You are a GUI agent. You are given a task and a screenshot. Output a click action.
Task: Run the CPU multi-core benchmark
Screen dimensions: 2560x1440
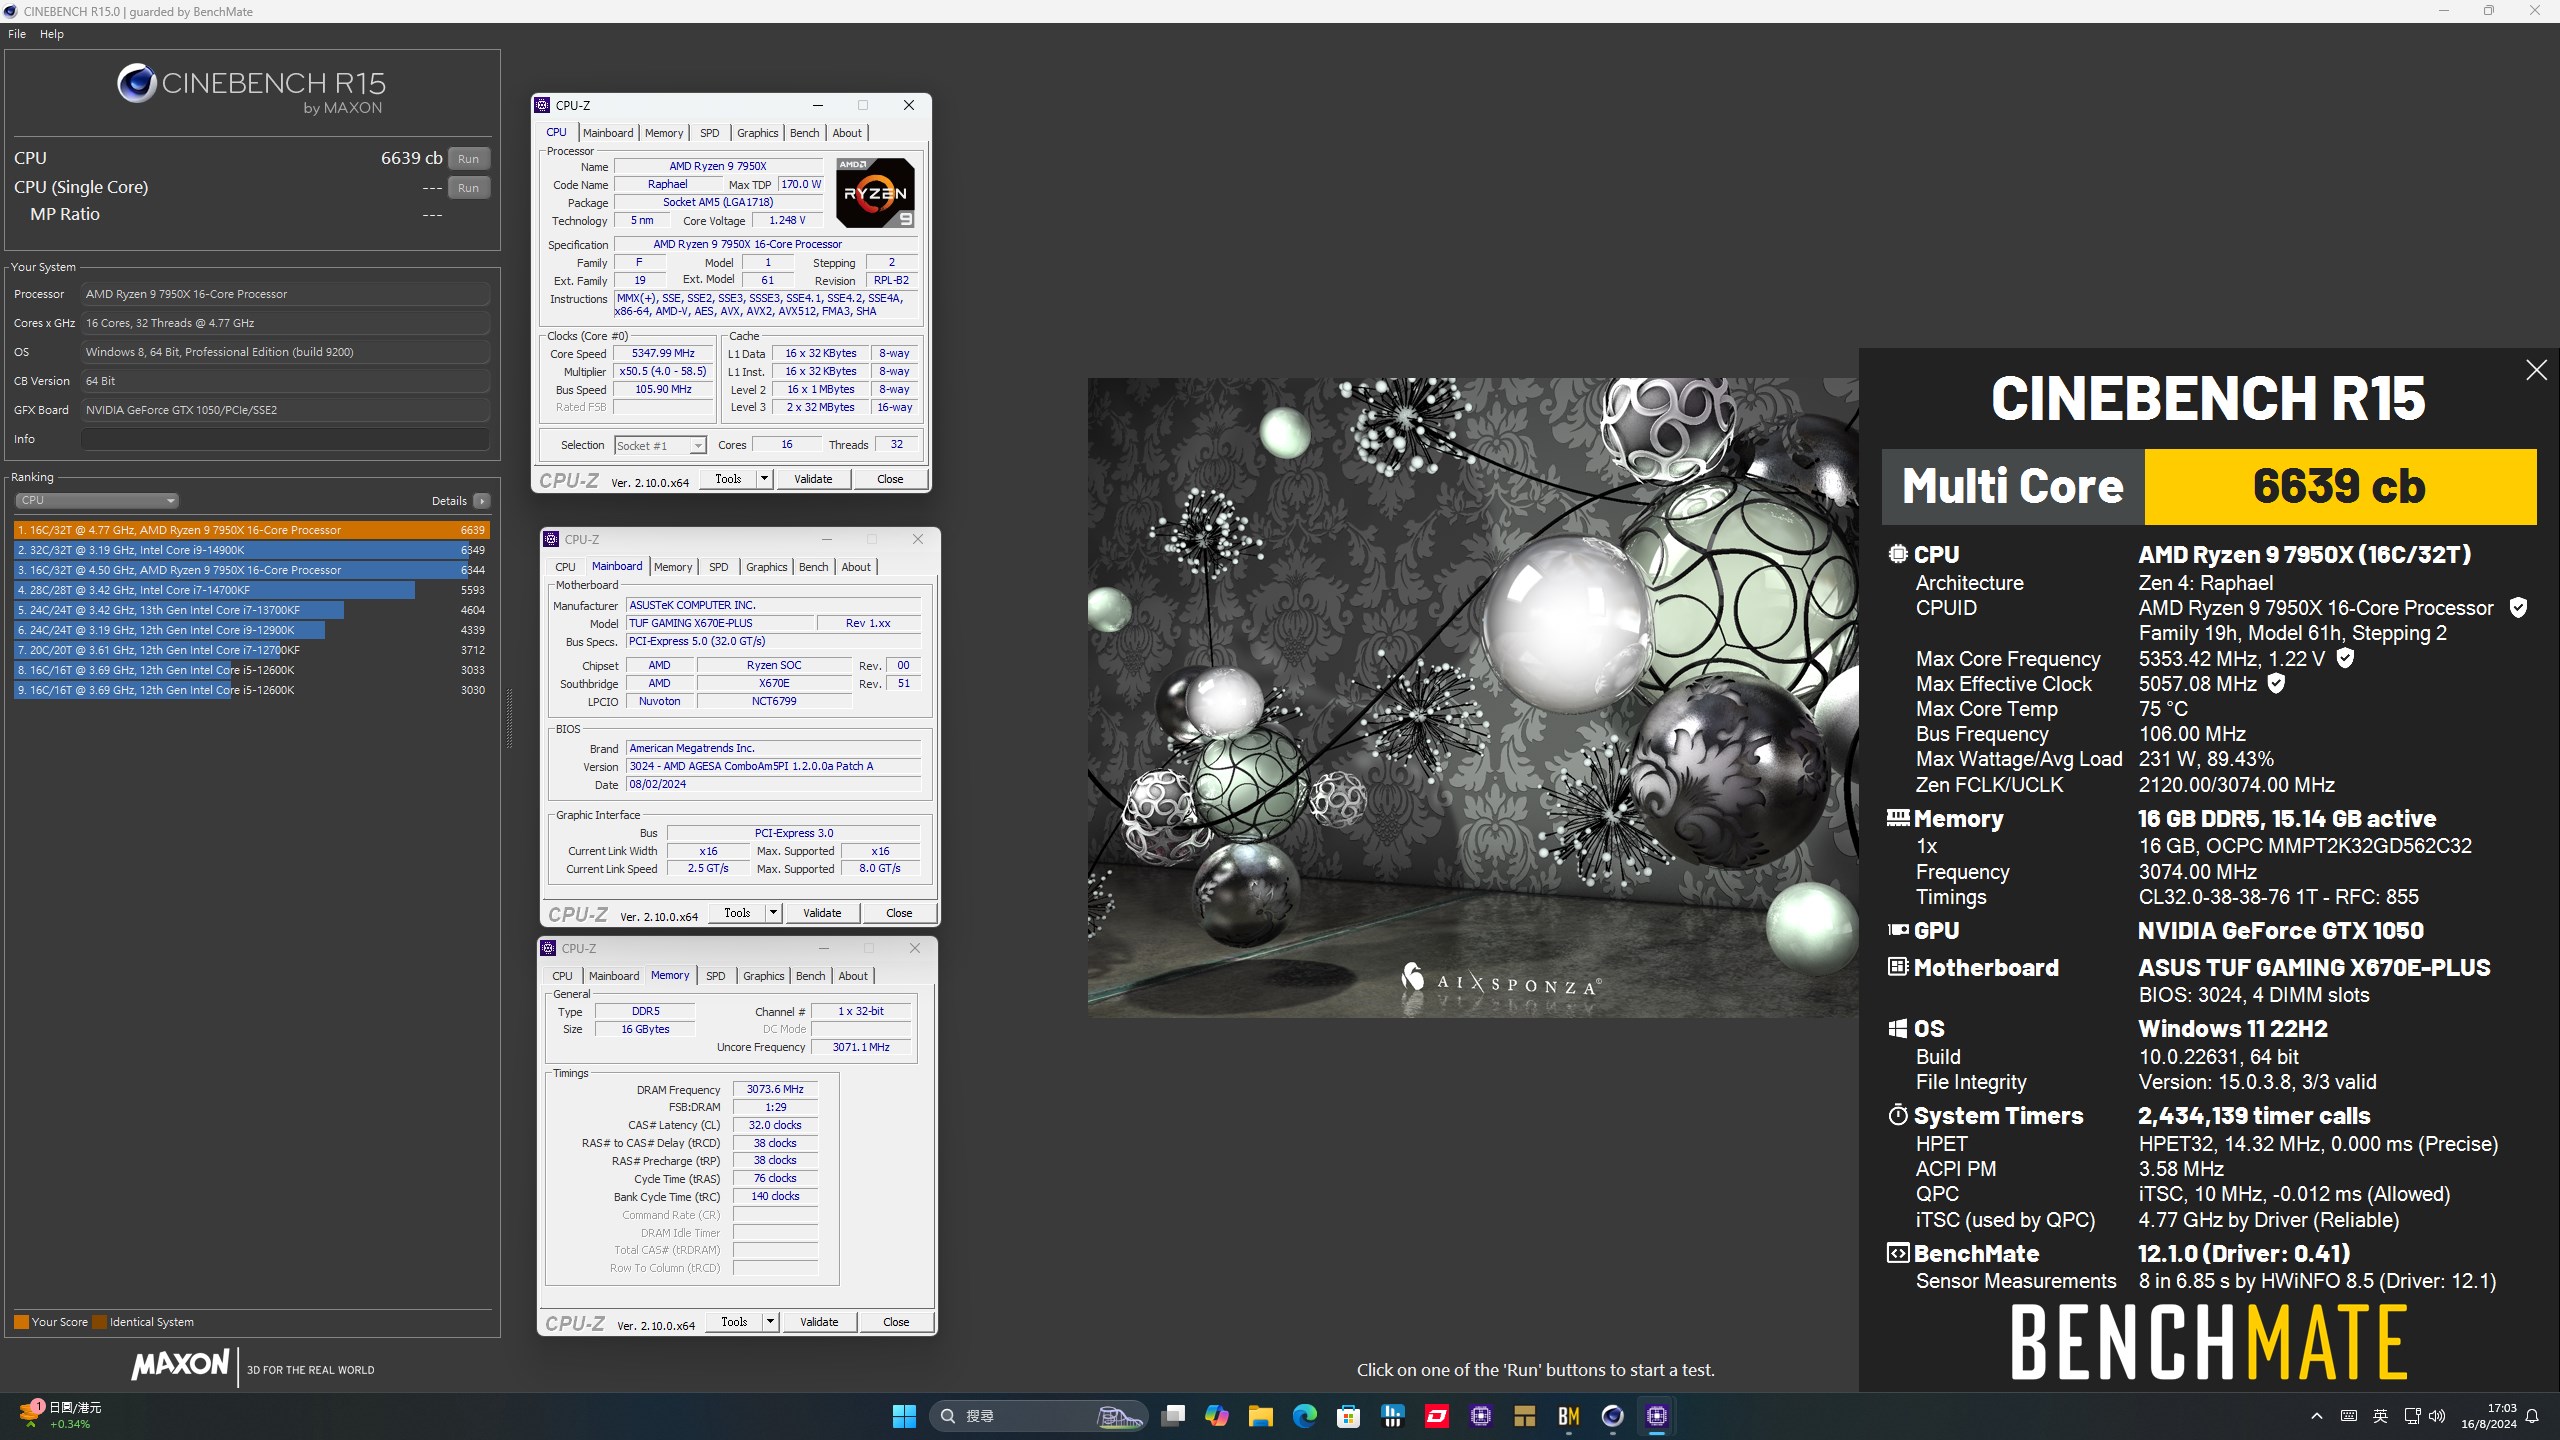coord(468,158)
